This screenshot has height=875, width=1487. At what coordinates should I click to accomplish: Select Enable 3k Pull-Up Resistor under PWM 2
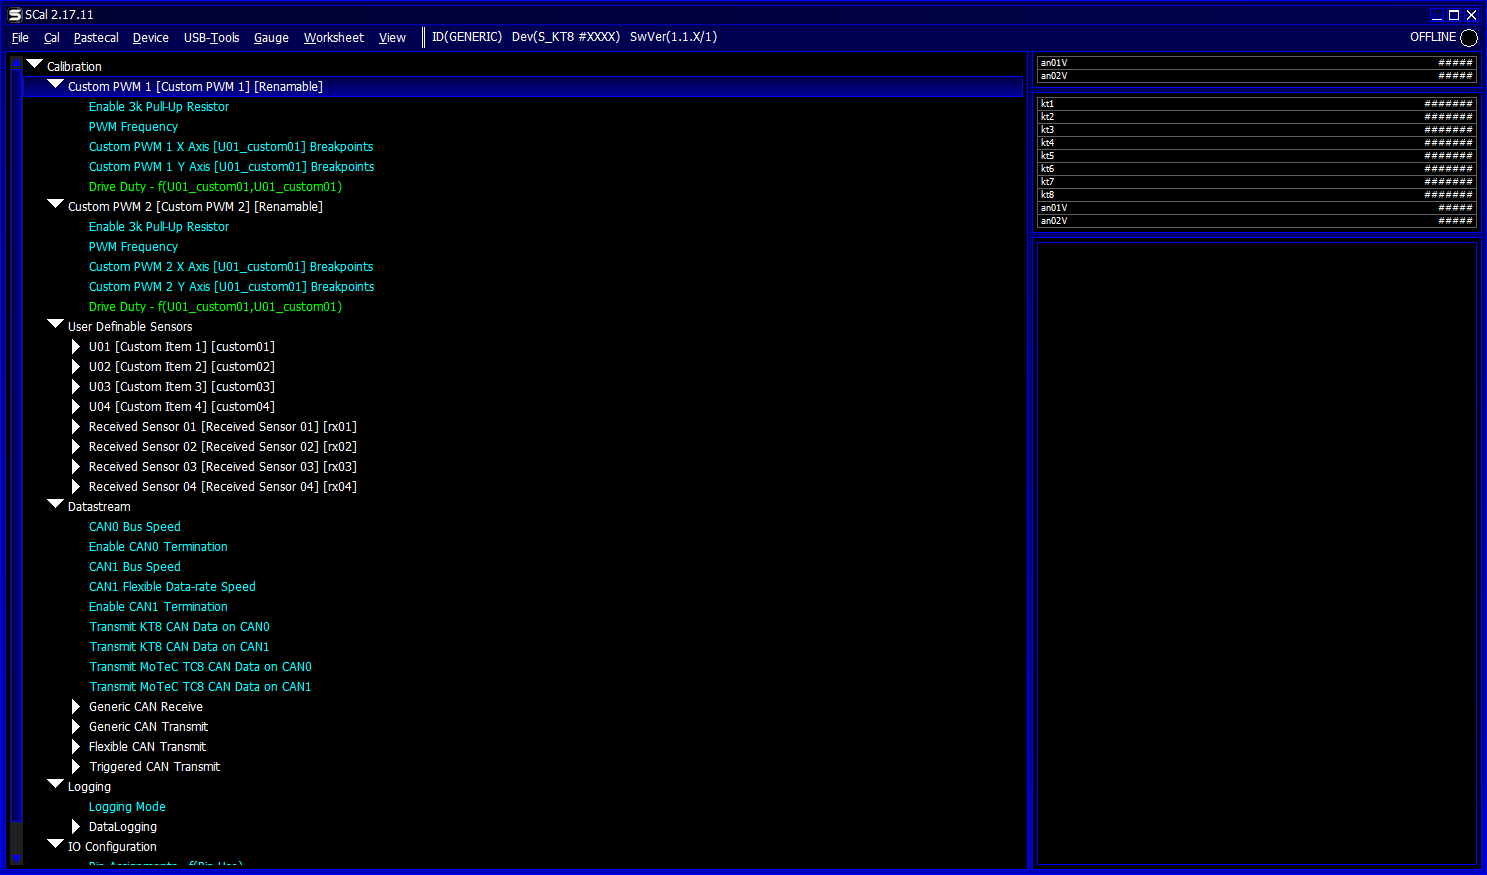tap(159, 227)
